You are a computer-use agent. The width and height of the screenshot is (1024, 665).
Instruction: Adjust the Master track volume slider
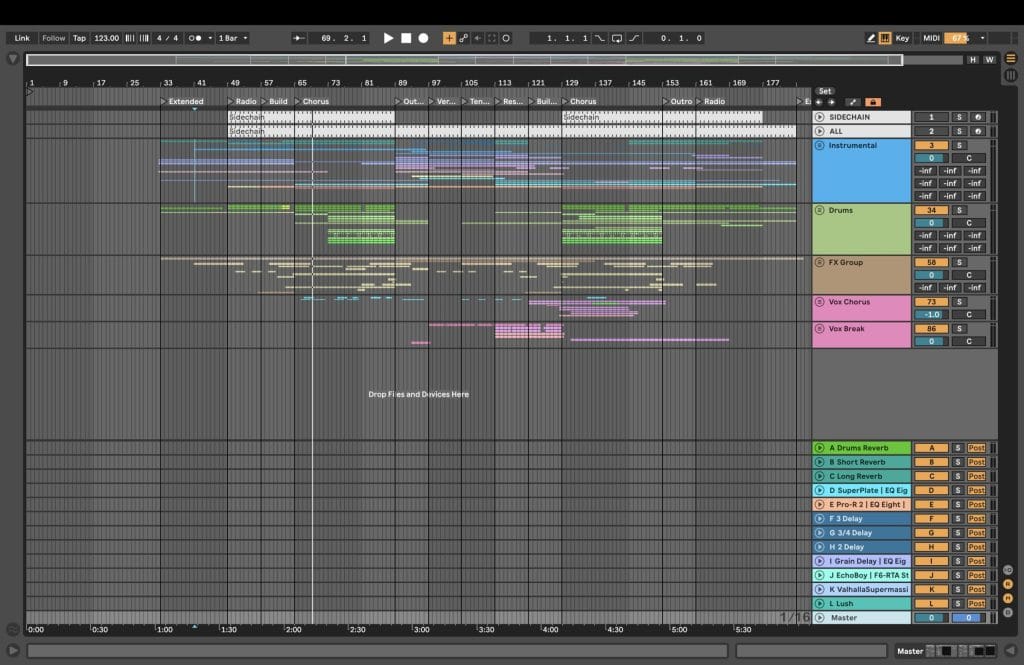pyautogui.click(x=931, y=618)
